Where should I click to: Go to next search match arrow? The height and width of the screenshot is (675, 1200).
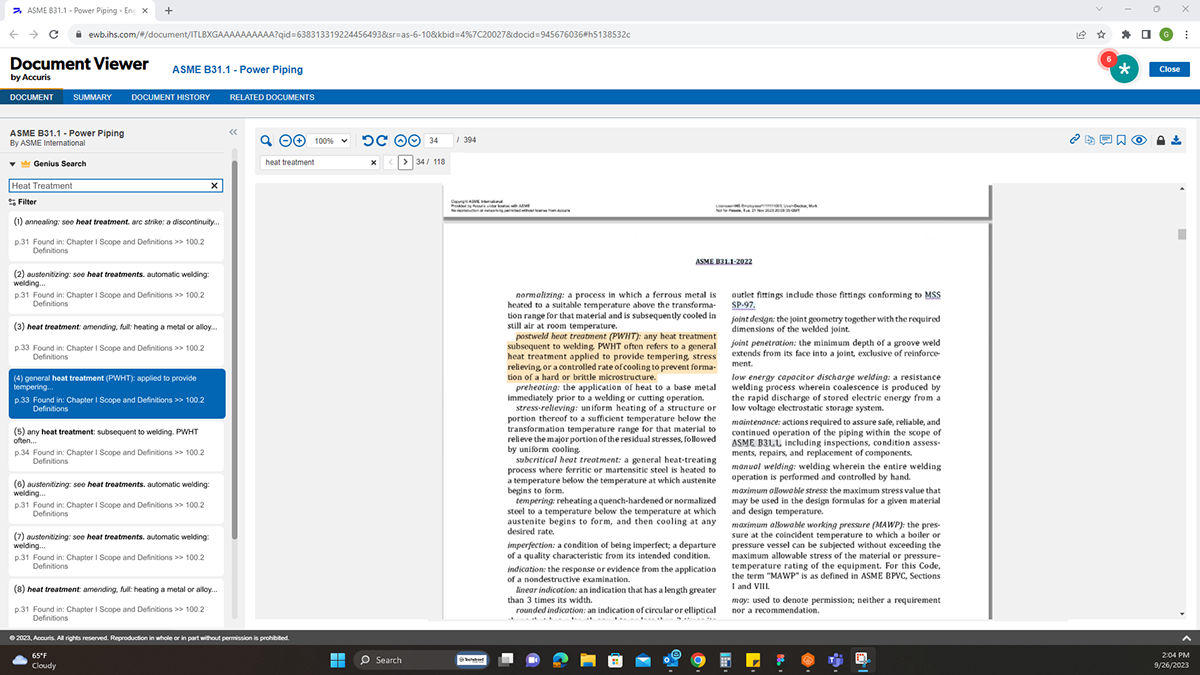(x=405, y=162)
